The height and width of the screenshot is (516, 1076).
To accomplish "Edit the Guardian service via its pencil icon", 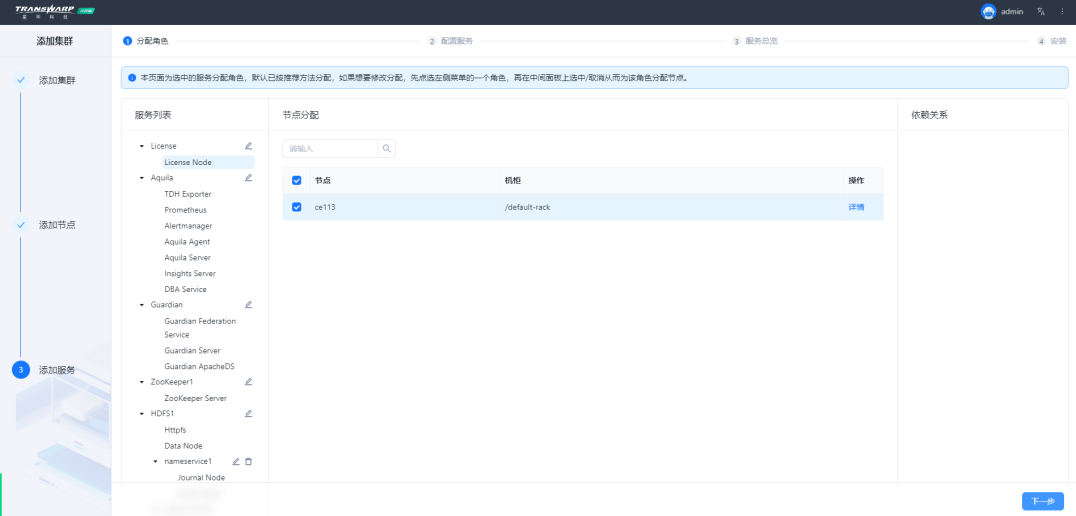I will pyautogui.click(x=248, y=304).
